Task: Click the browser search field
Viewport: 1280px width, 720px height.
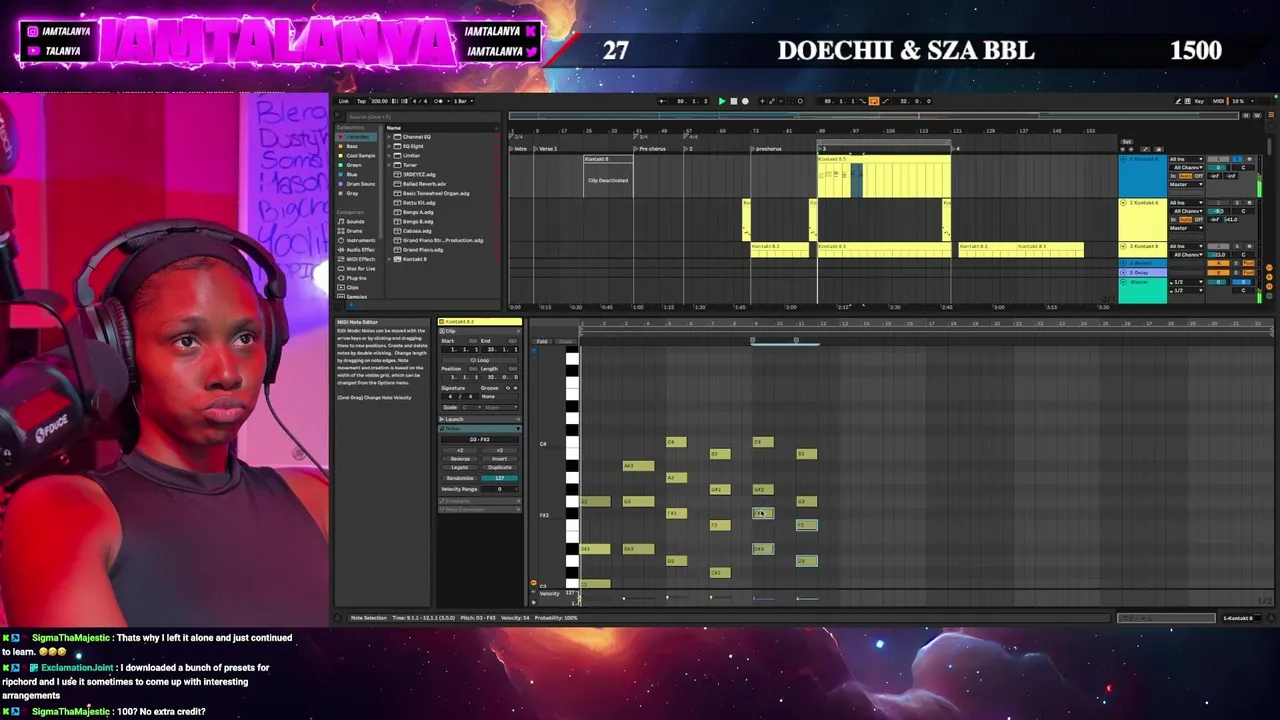Action: (x=422, y=117)
